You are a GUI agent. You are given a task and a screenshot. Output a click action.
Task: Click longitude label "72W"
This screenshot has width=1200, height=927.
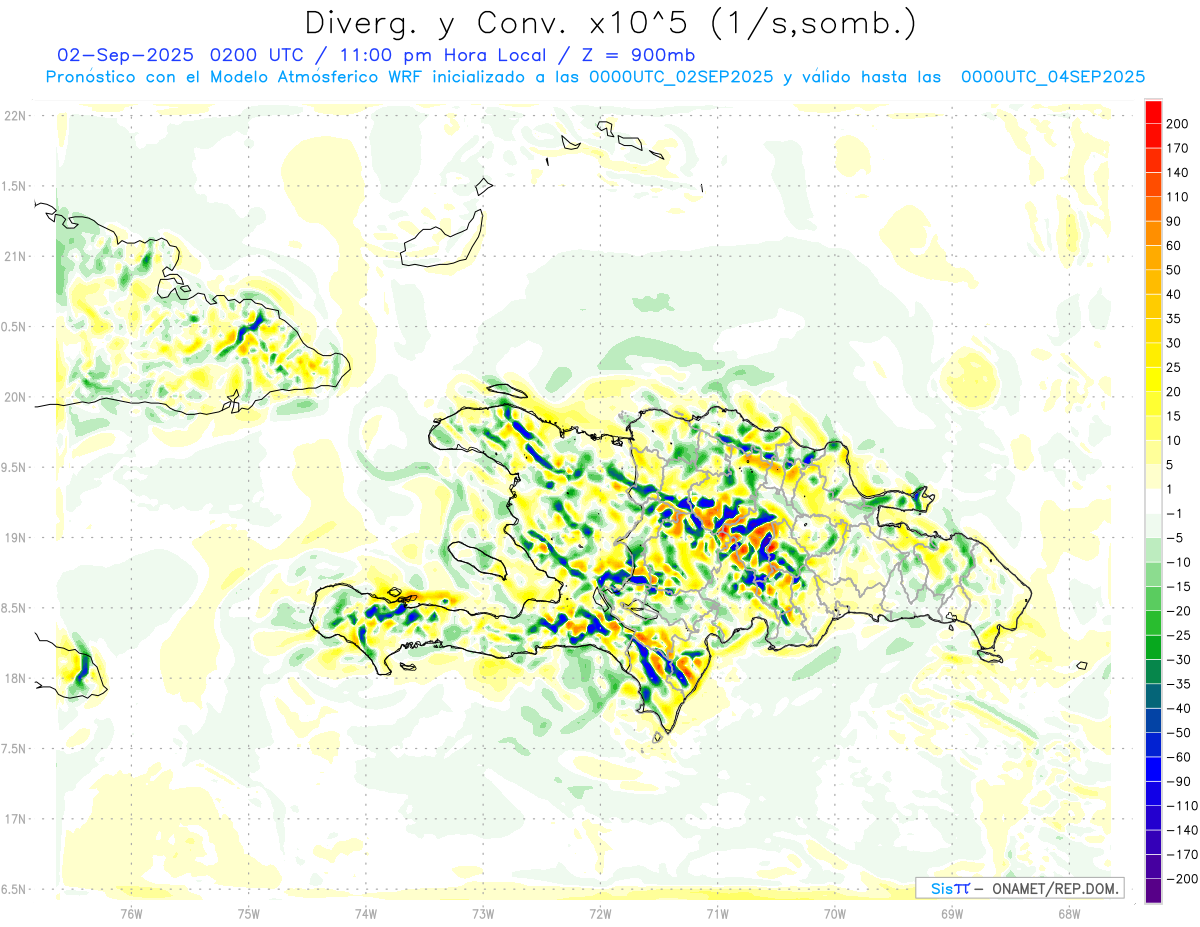click(x=600, y=912)
